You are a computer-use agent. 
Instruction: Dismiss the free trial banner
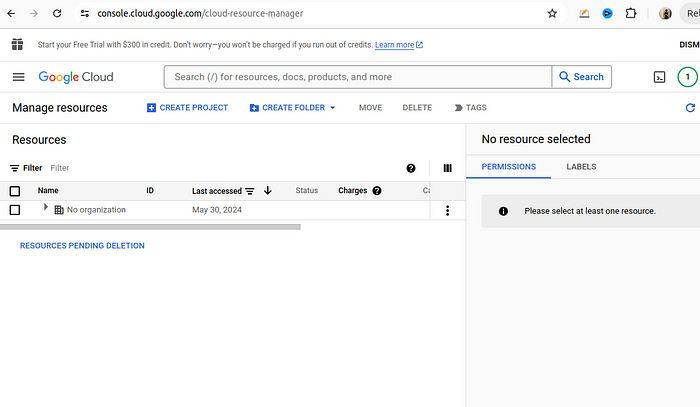tap(689, 45)
